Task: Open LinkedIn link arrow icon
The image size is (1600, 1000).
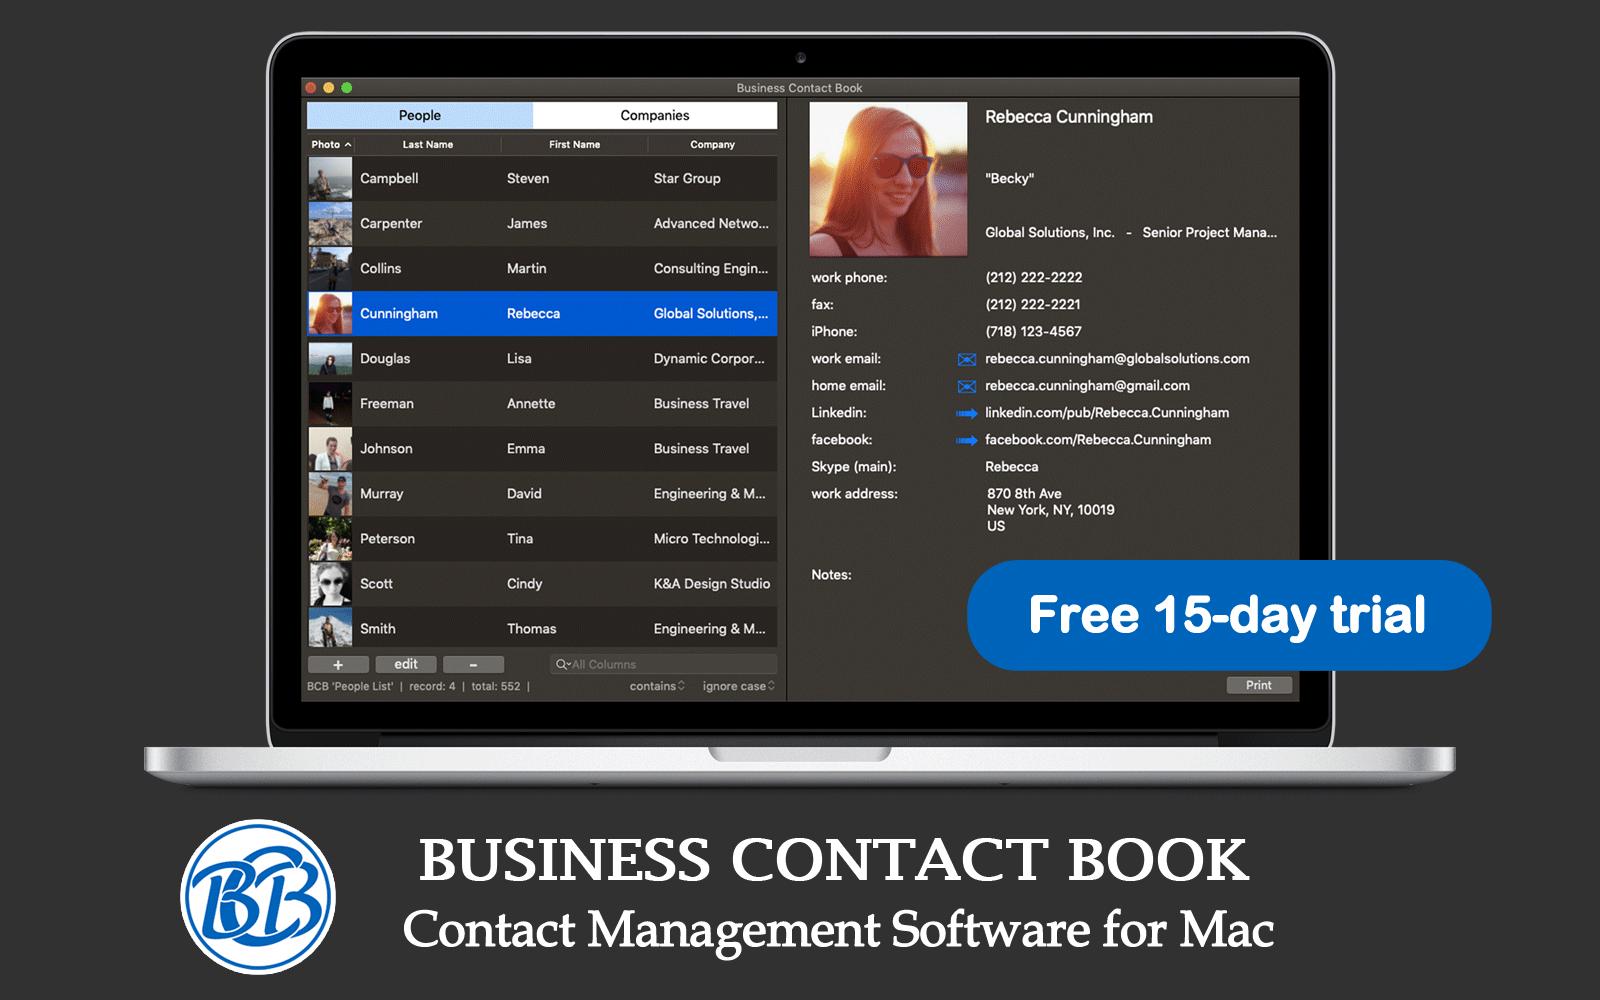Action: tap(966, 413)
